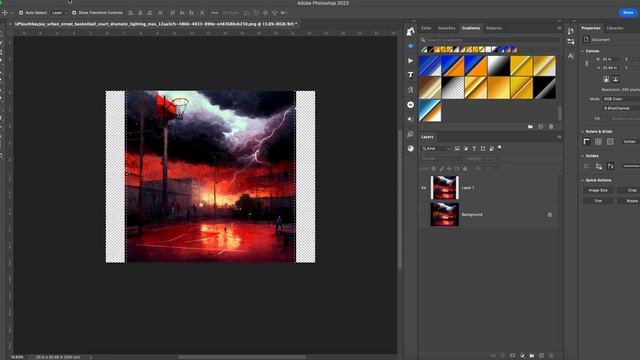
Task: Click the canvas height input field
Action: pyautogui.click(x=611, y=68)
